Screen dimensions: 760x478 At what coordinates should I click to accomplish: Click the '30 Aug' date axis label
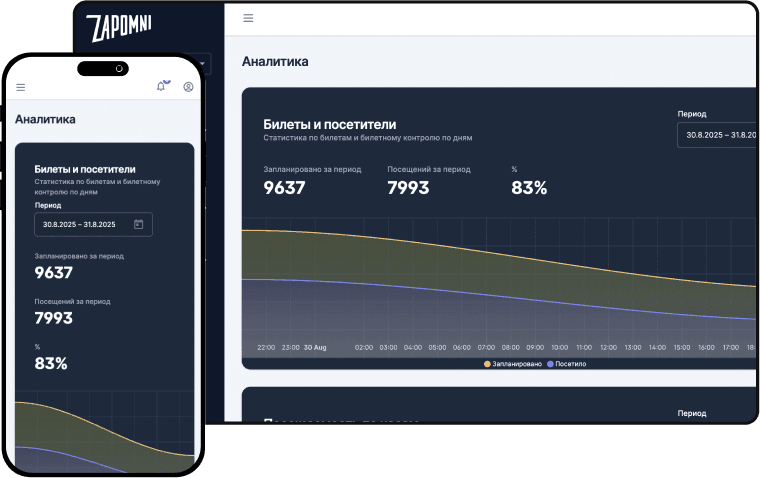click(315, 348)
